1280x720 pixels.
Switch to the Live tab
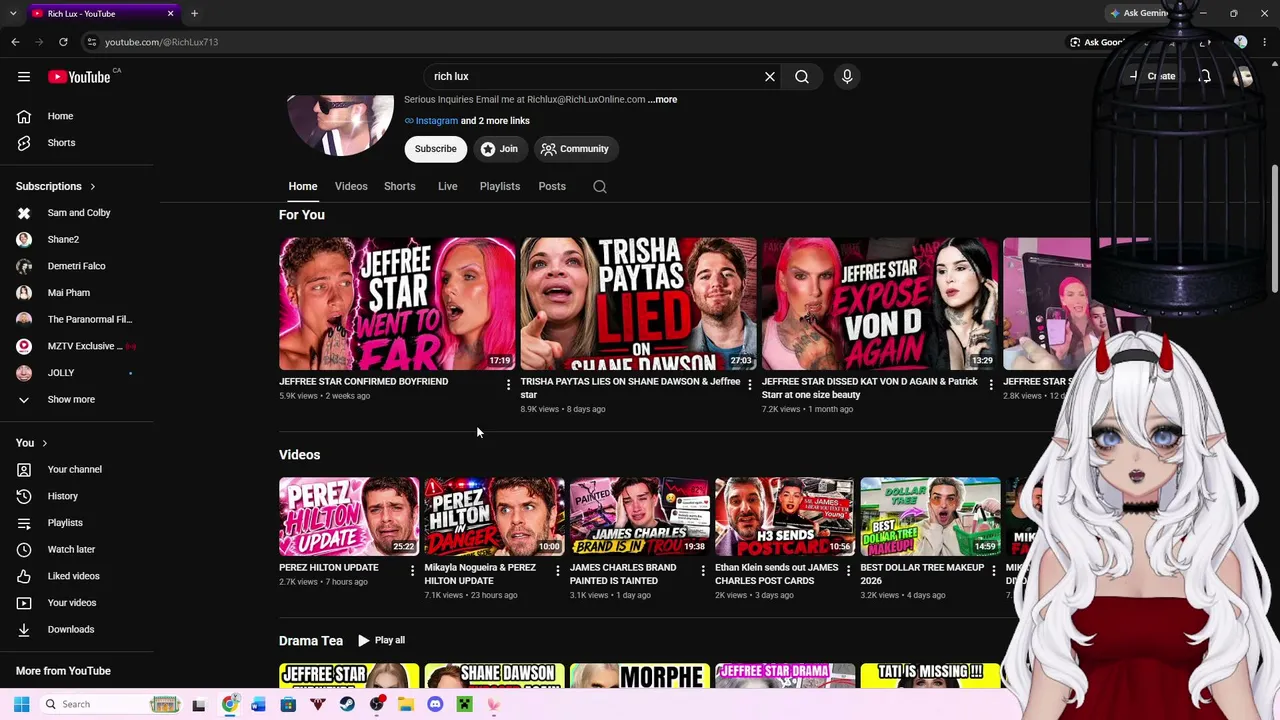pos(447,186)
